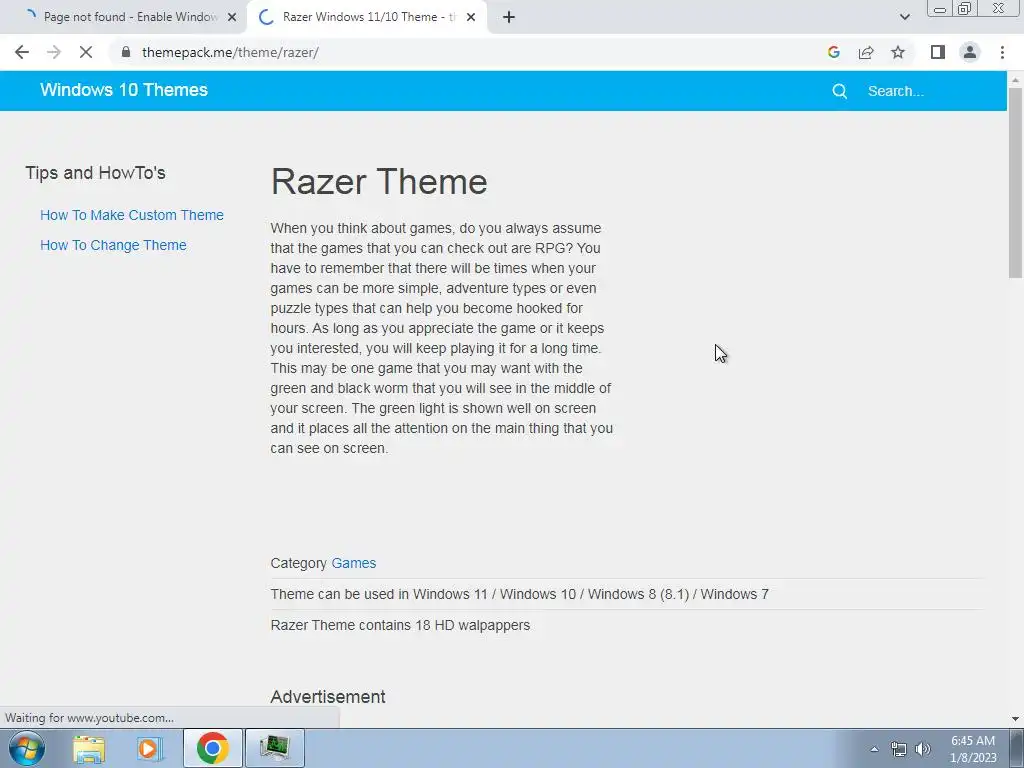1024x768 pixels.
Task: Click the scrollbar down arrow
Action: 1015,719
